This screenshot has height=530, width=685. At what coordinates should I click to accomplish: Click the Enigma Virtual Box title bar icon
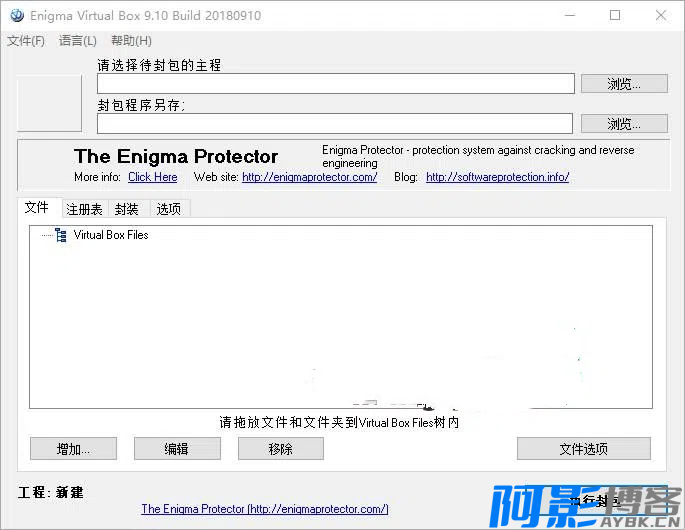17,16
